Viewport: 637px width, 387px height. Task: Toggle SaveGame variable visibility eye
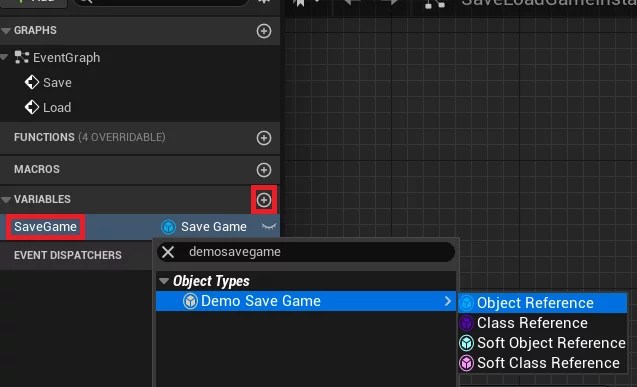pos(269,227)
